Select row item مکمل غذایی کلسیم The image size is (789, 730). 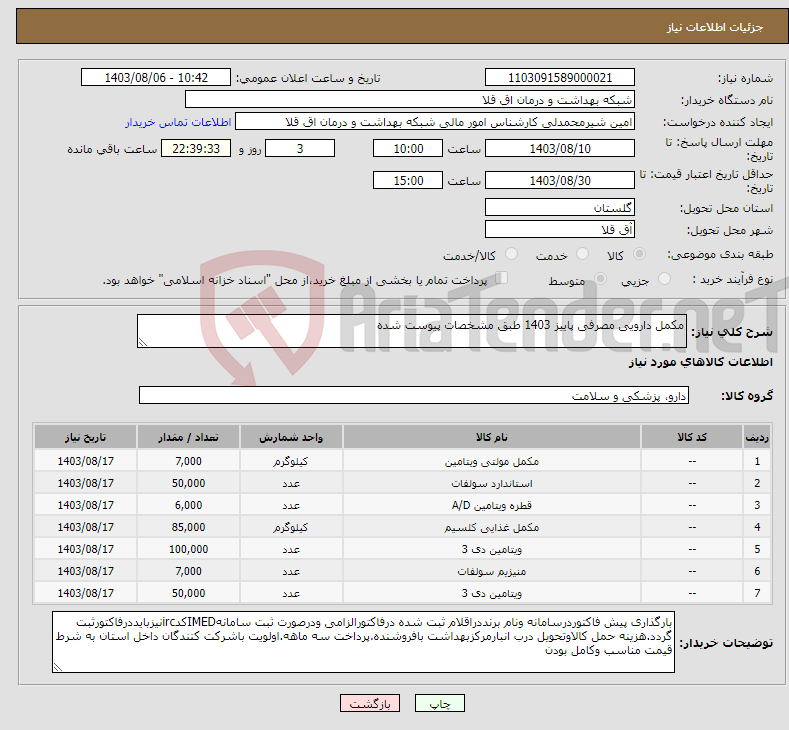point(492,527)
